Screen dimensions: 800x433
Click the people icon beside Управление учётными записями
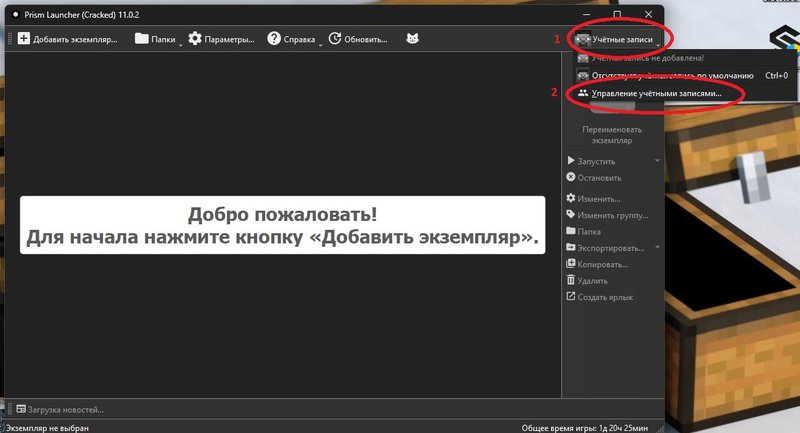click(x=583, y=93)
